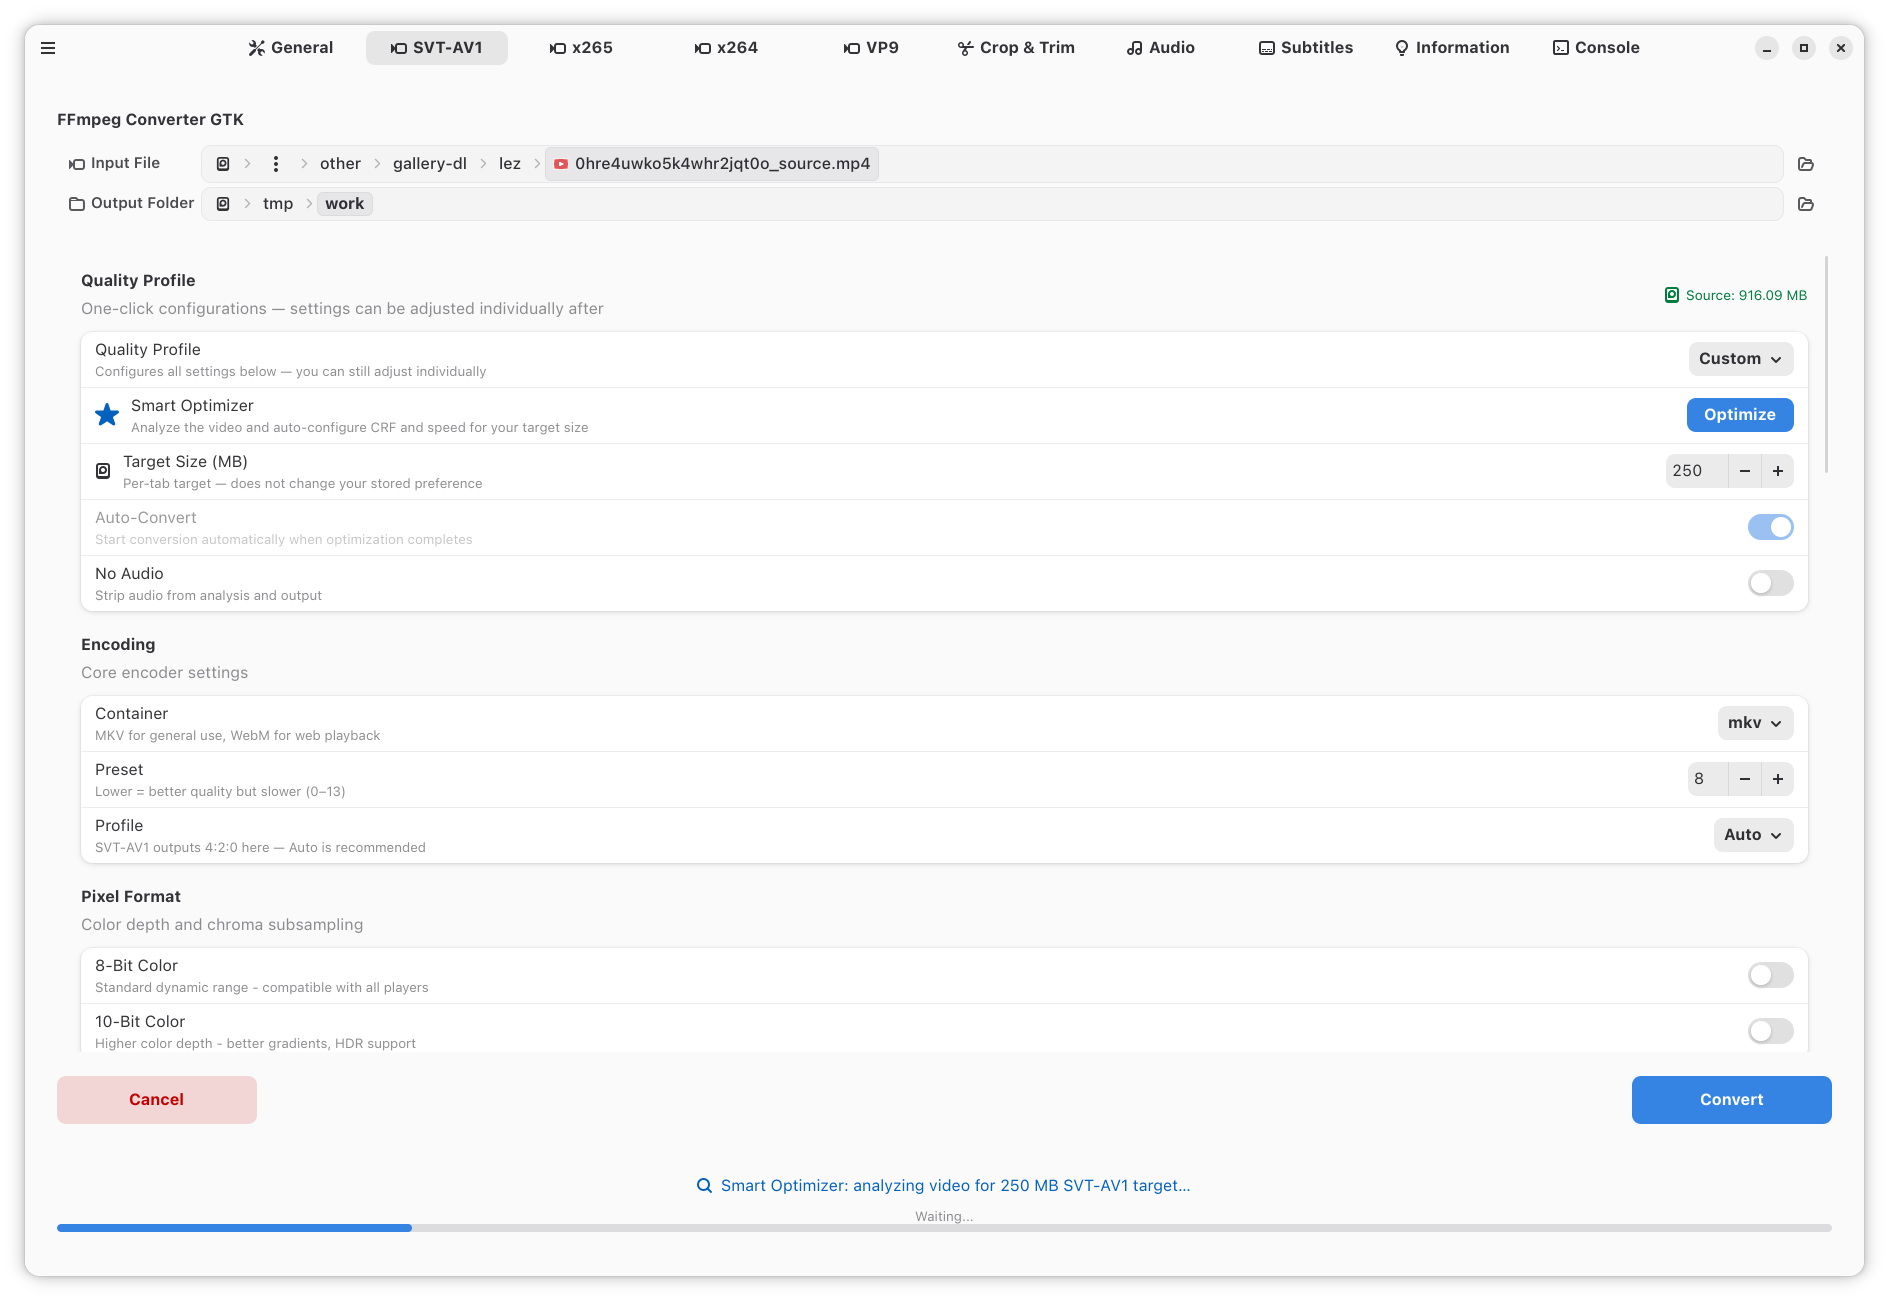Click the Optimize button
The width and height of the screenshot is (1889, 1301).
coord(1740,415)
